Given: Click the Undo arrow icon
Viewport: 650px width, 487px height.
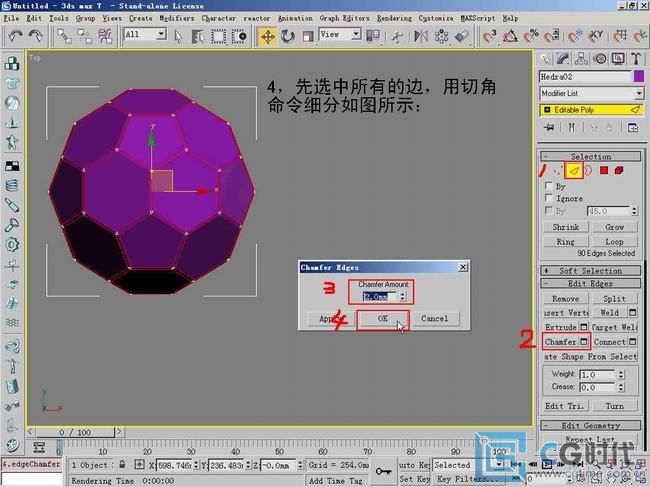Looking at the screenshot, I should click(15, 36).
